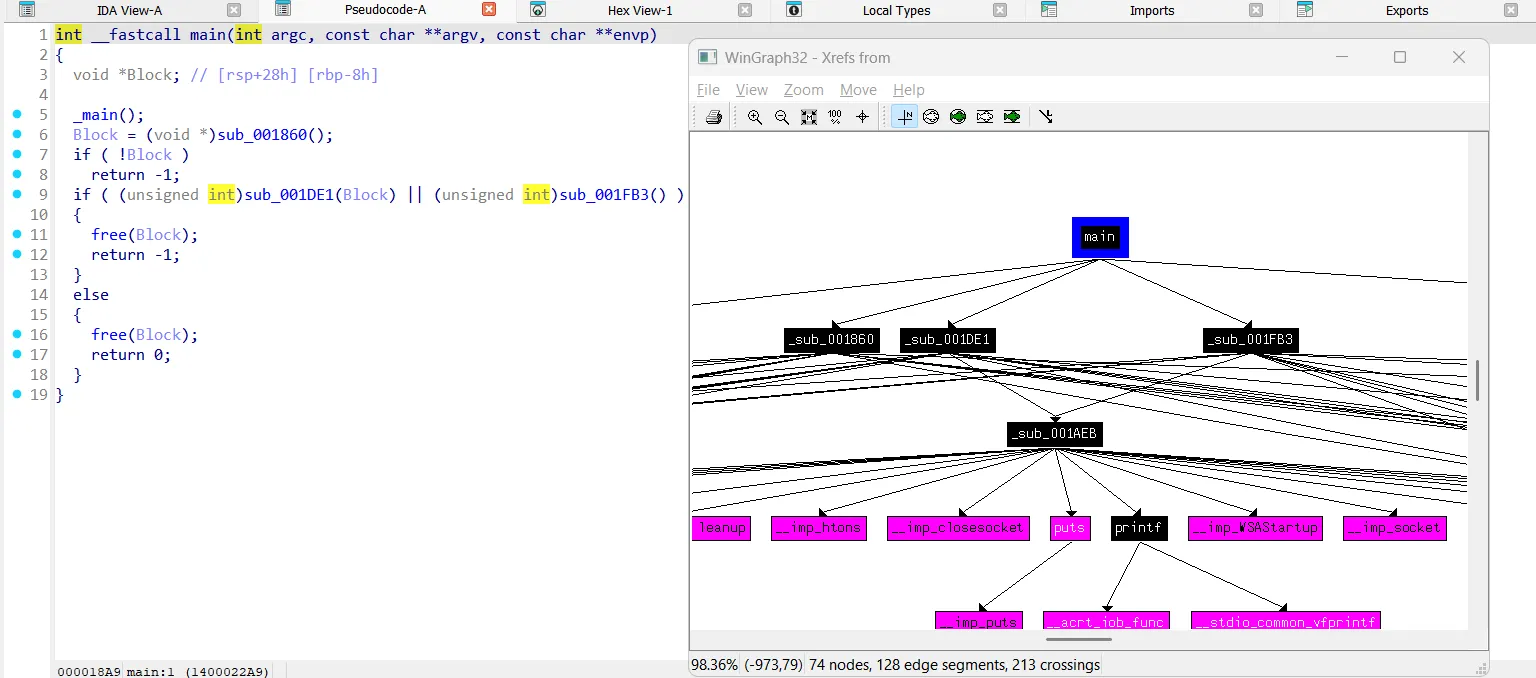Click the Hex View-1 tab icon
Screen dimensions: 1536x678
click(538, 10)
